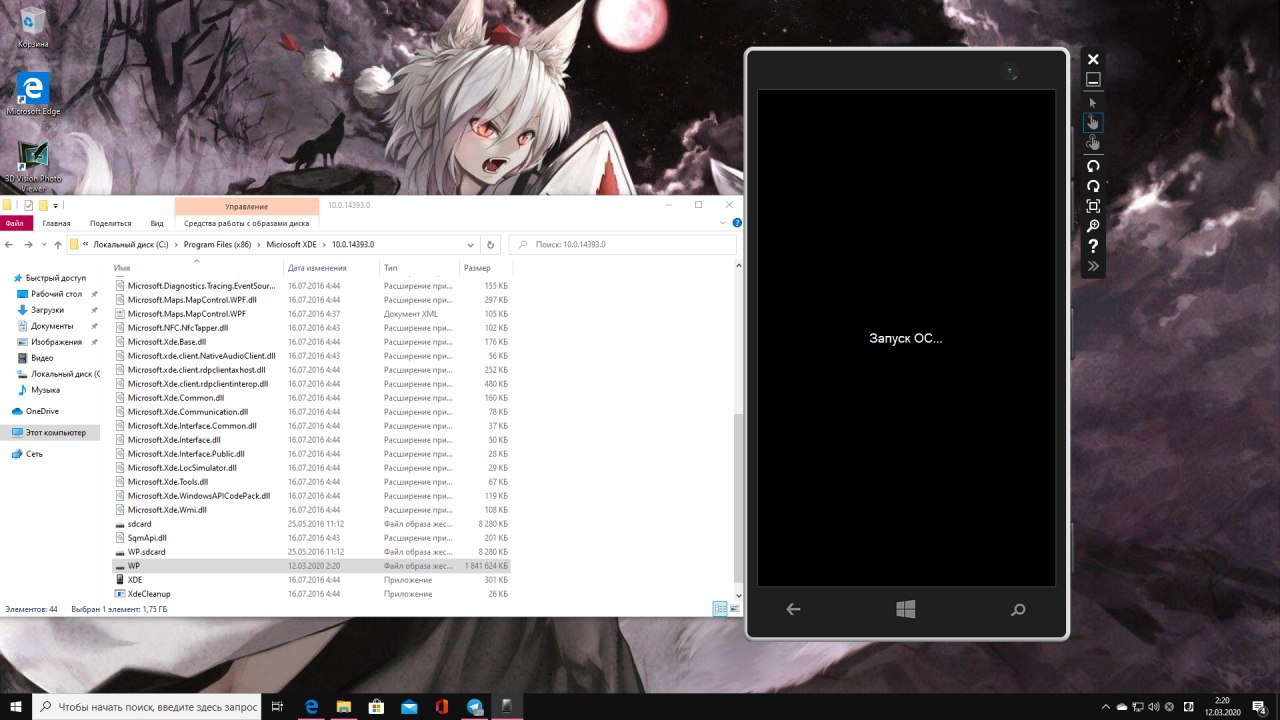Tap the phone's Windows Start button
This screenshot has height=720, width=1280.
[906, 609]
